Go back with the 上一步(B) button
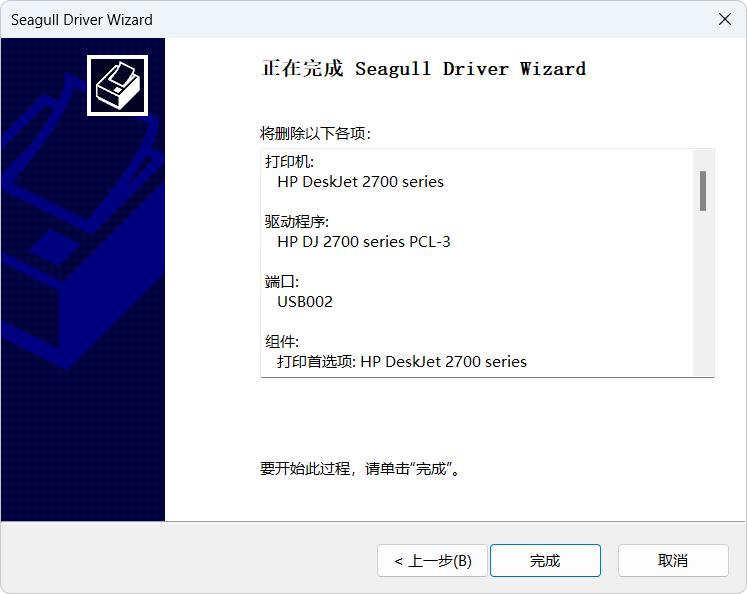 (x=432, y=561)
